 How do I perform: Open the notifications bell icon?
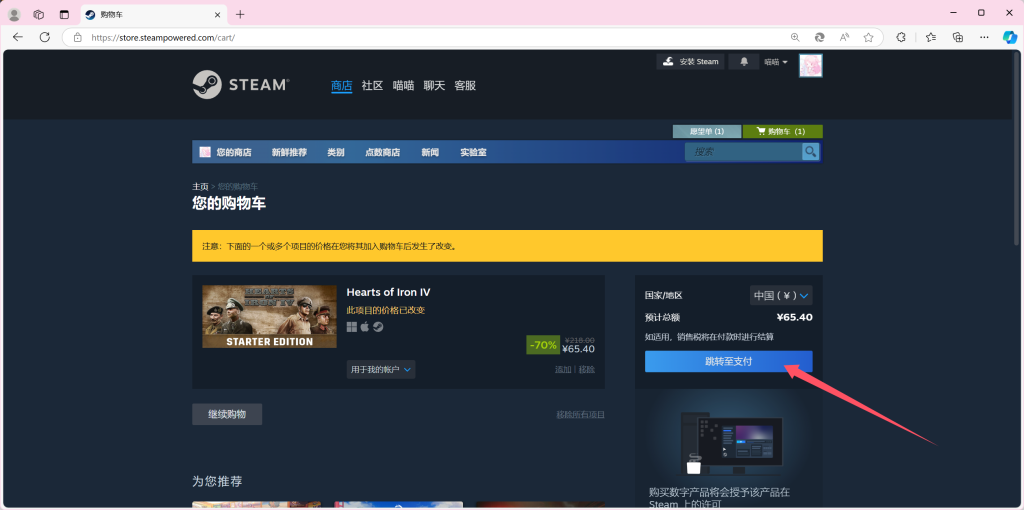point(744,61)
